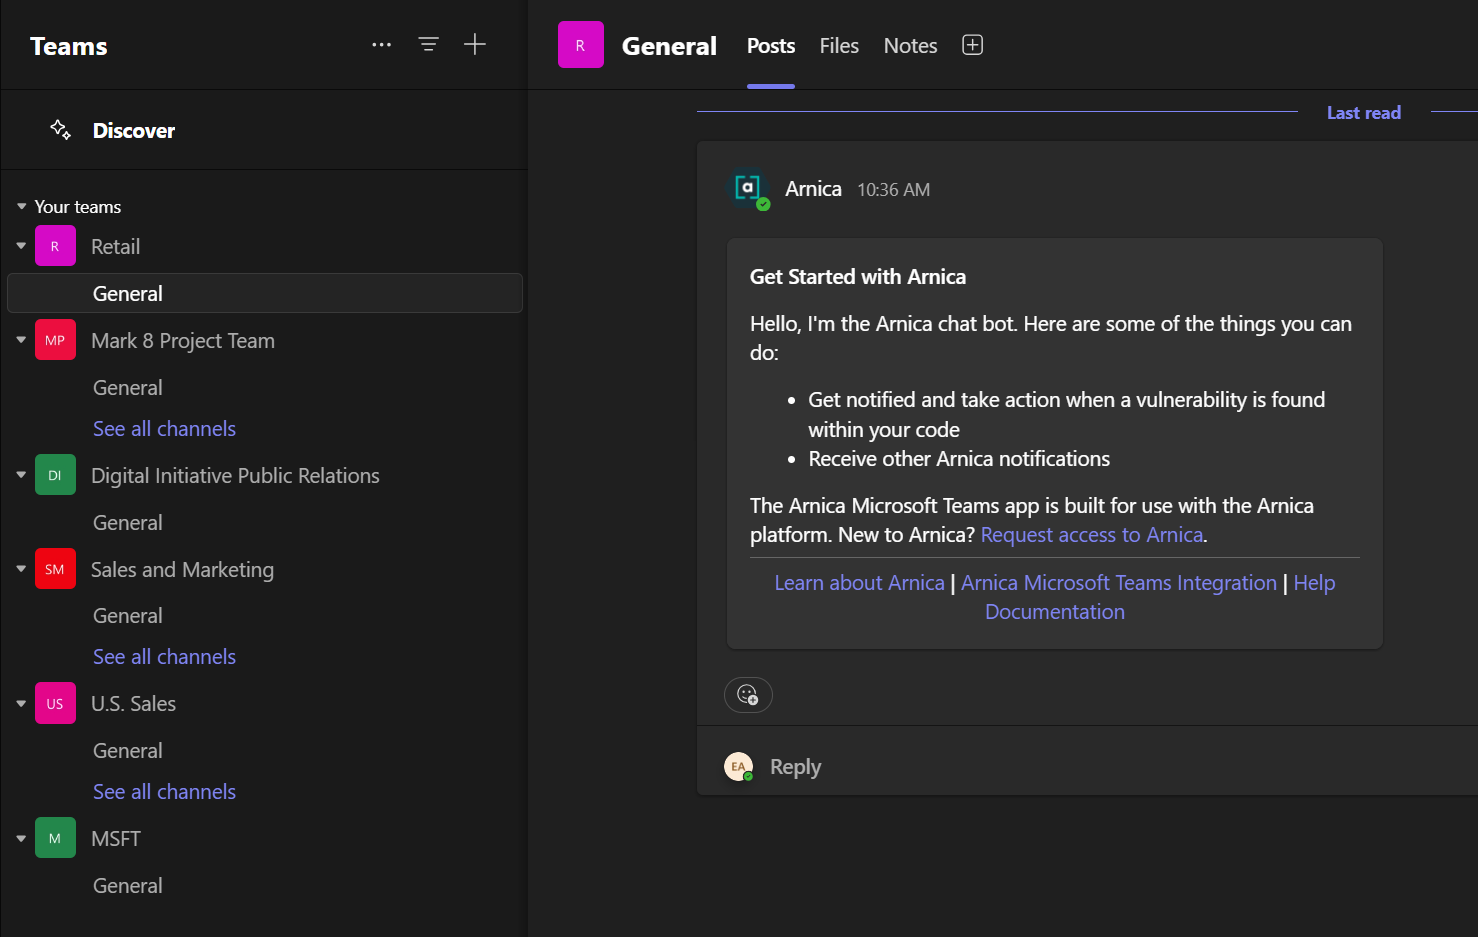1478x937 pixels.
Task: Click the plus icon to add team
Action: coord(475,45)
